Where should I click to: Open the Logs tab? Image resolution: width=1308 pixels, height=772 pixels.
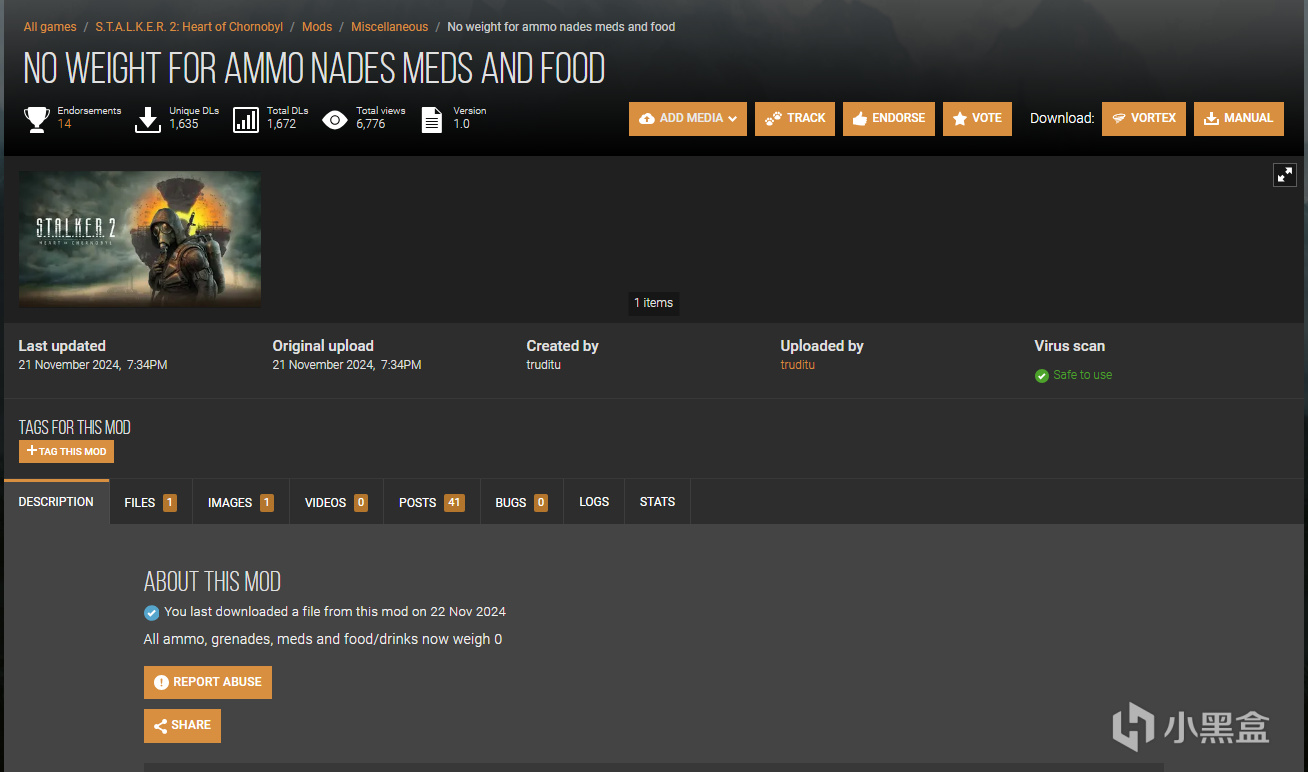[594, 502]
